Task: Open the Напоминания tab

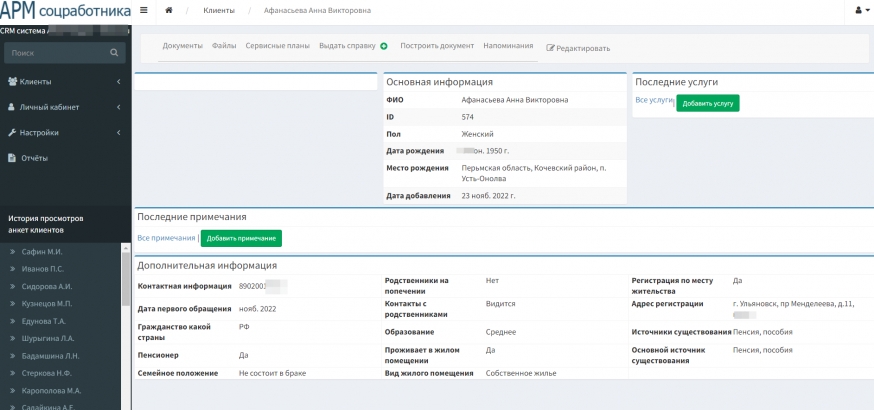Action: [x=508, y=46]
